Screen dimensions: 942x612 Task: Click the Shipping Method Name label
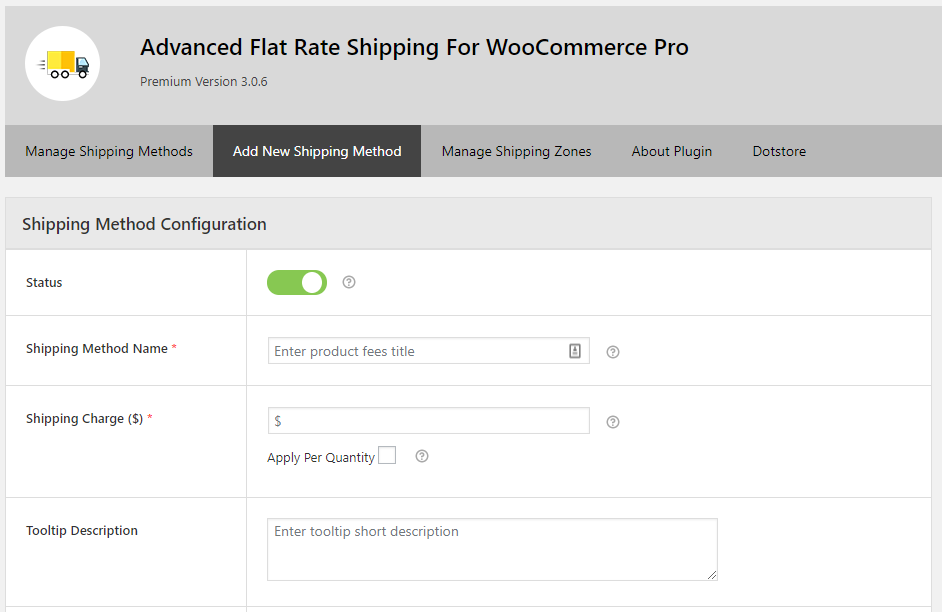pyautogui.click(x=97, y=349)
